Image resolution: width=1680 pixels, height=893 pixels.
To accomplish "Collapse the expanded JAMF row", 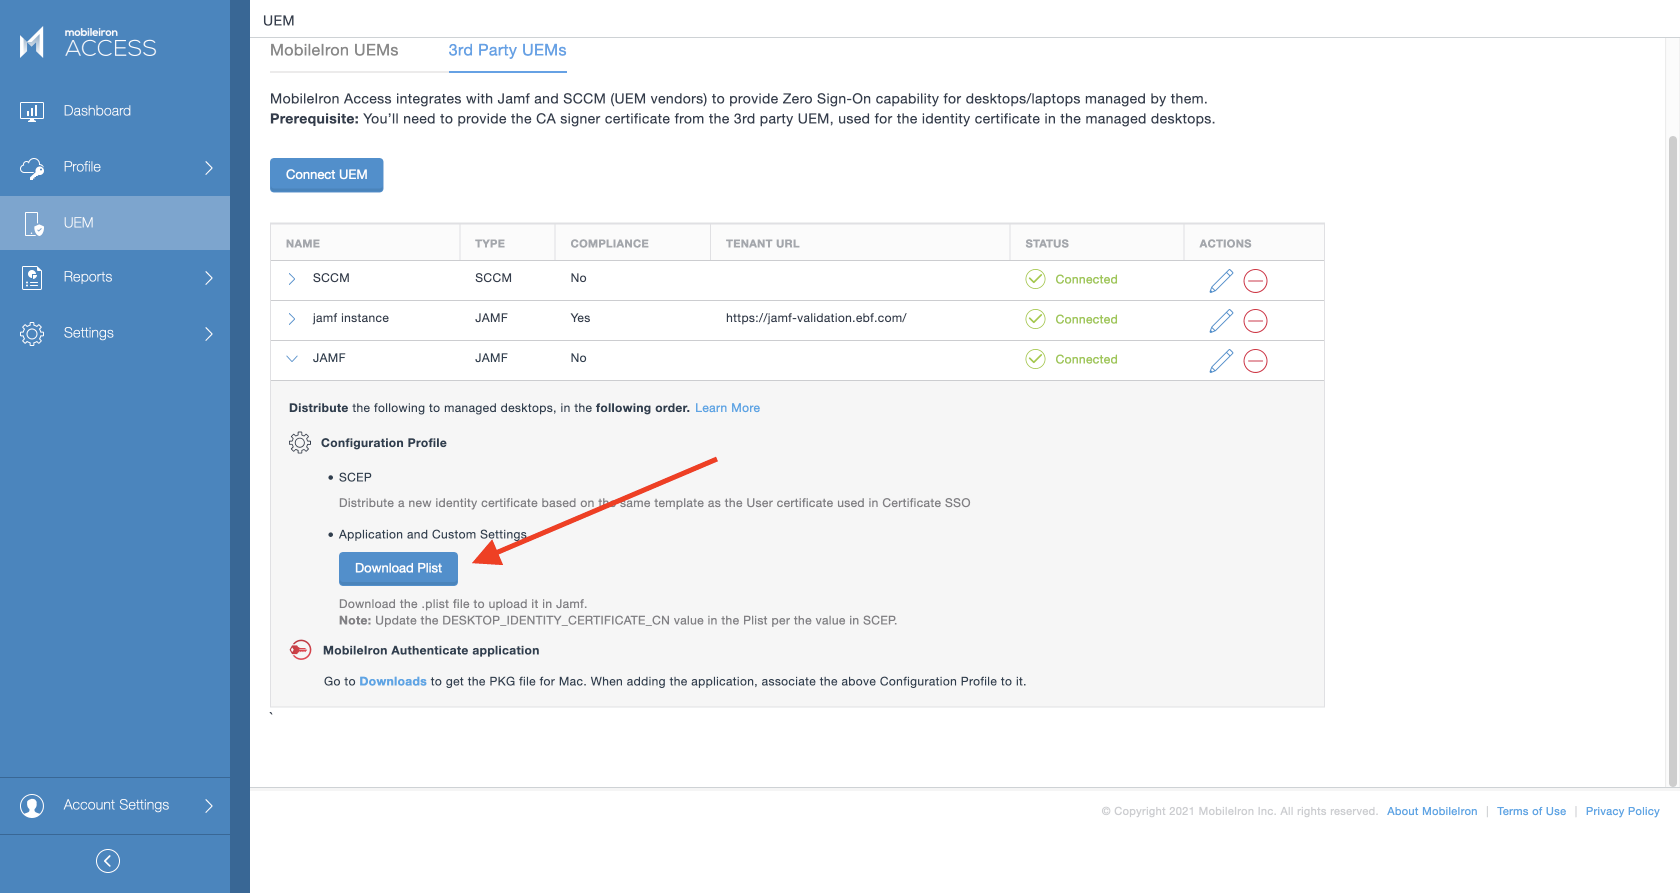I will coord(292,358).
